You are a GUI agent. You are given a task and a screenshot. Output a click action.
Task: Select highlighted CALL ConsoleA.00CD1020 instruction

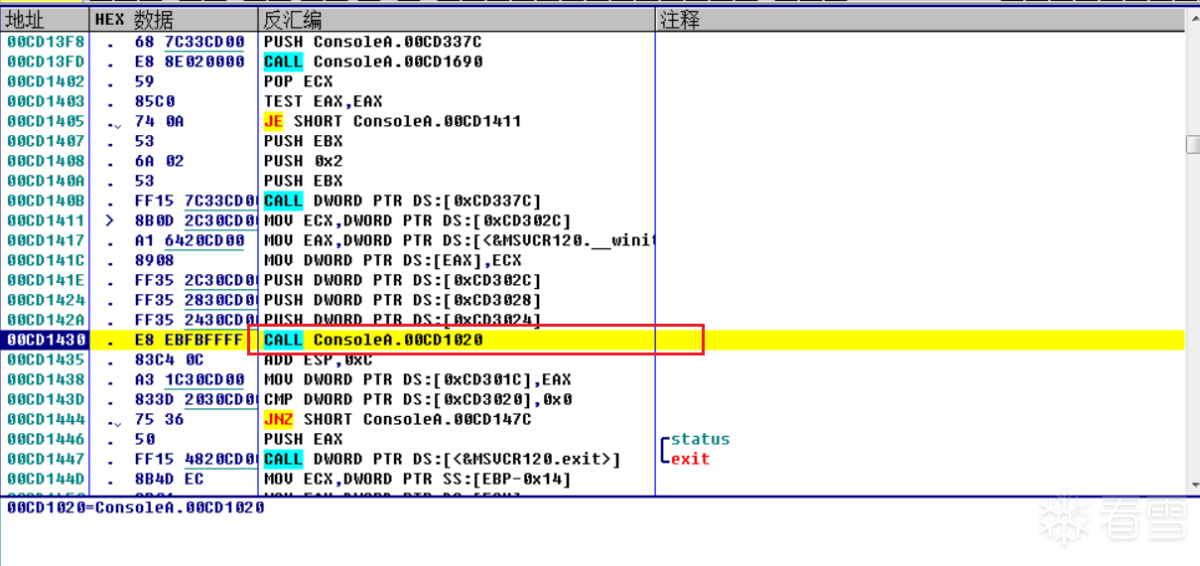point(373,340)
